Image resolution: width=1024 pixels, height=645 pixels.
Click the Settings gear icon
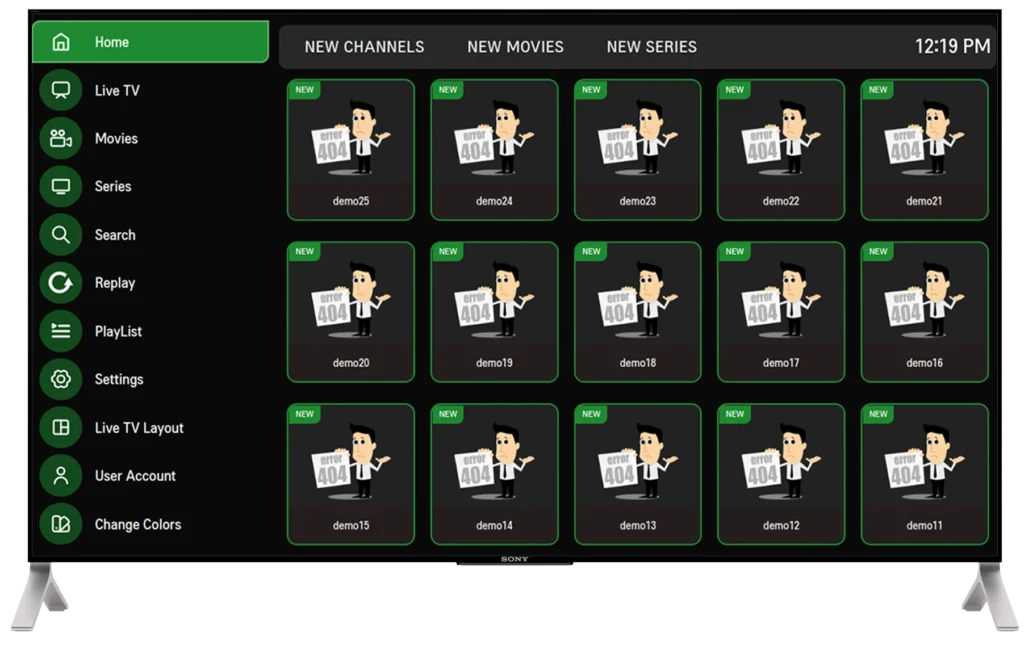click(61, 379)
